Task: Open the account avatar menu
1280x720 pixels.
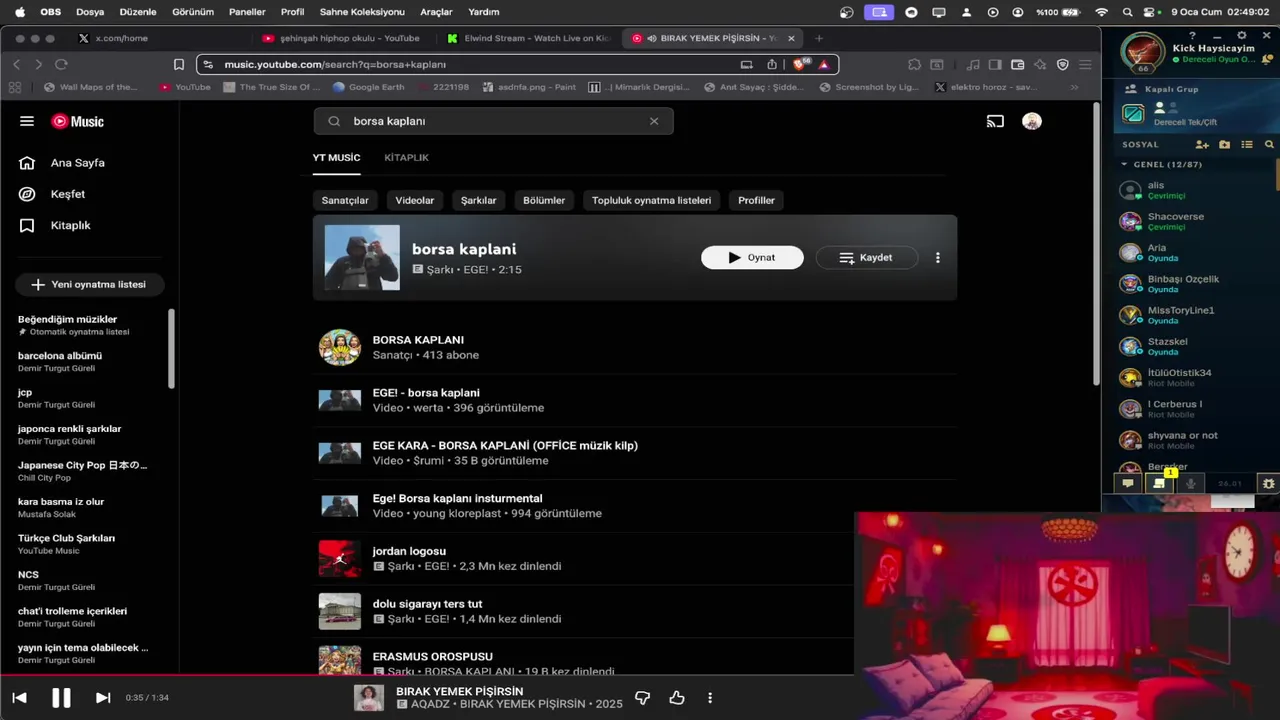Action: pyautogui.click(x=1032, y=121)
